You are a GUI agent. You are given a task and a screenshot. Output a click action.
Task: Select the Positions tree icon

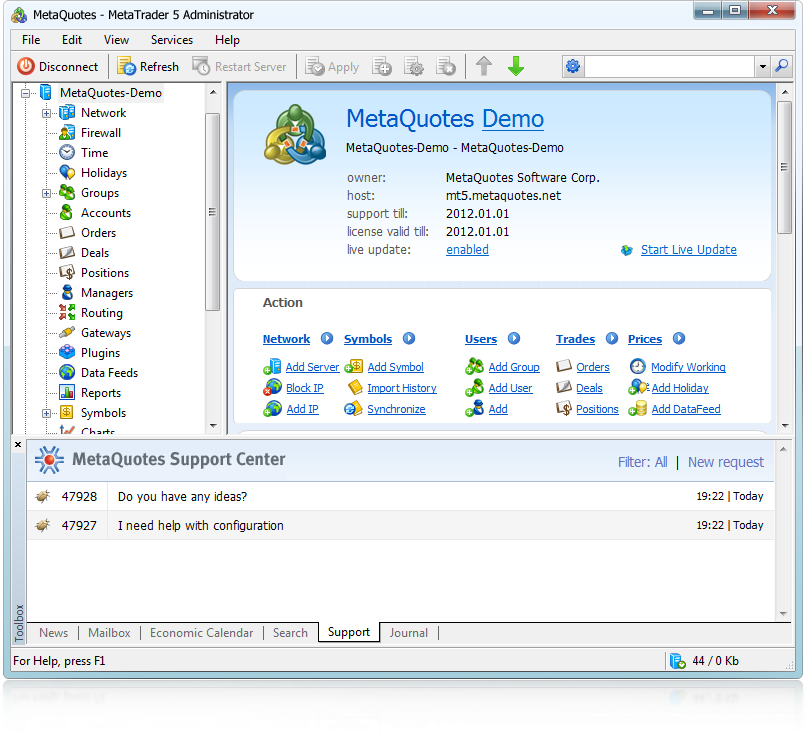[x=67, y=272]
